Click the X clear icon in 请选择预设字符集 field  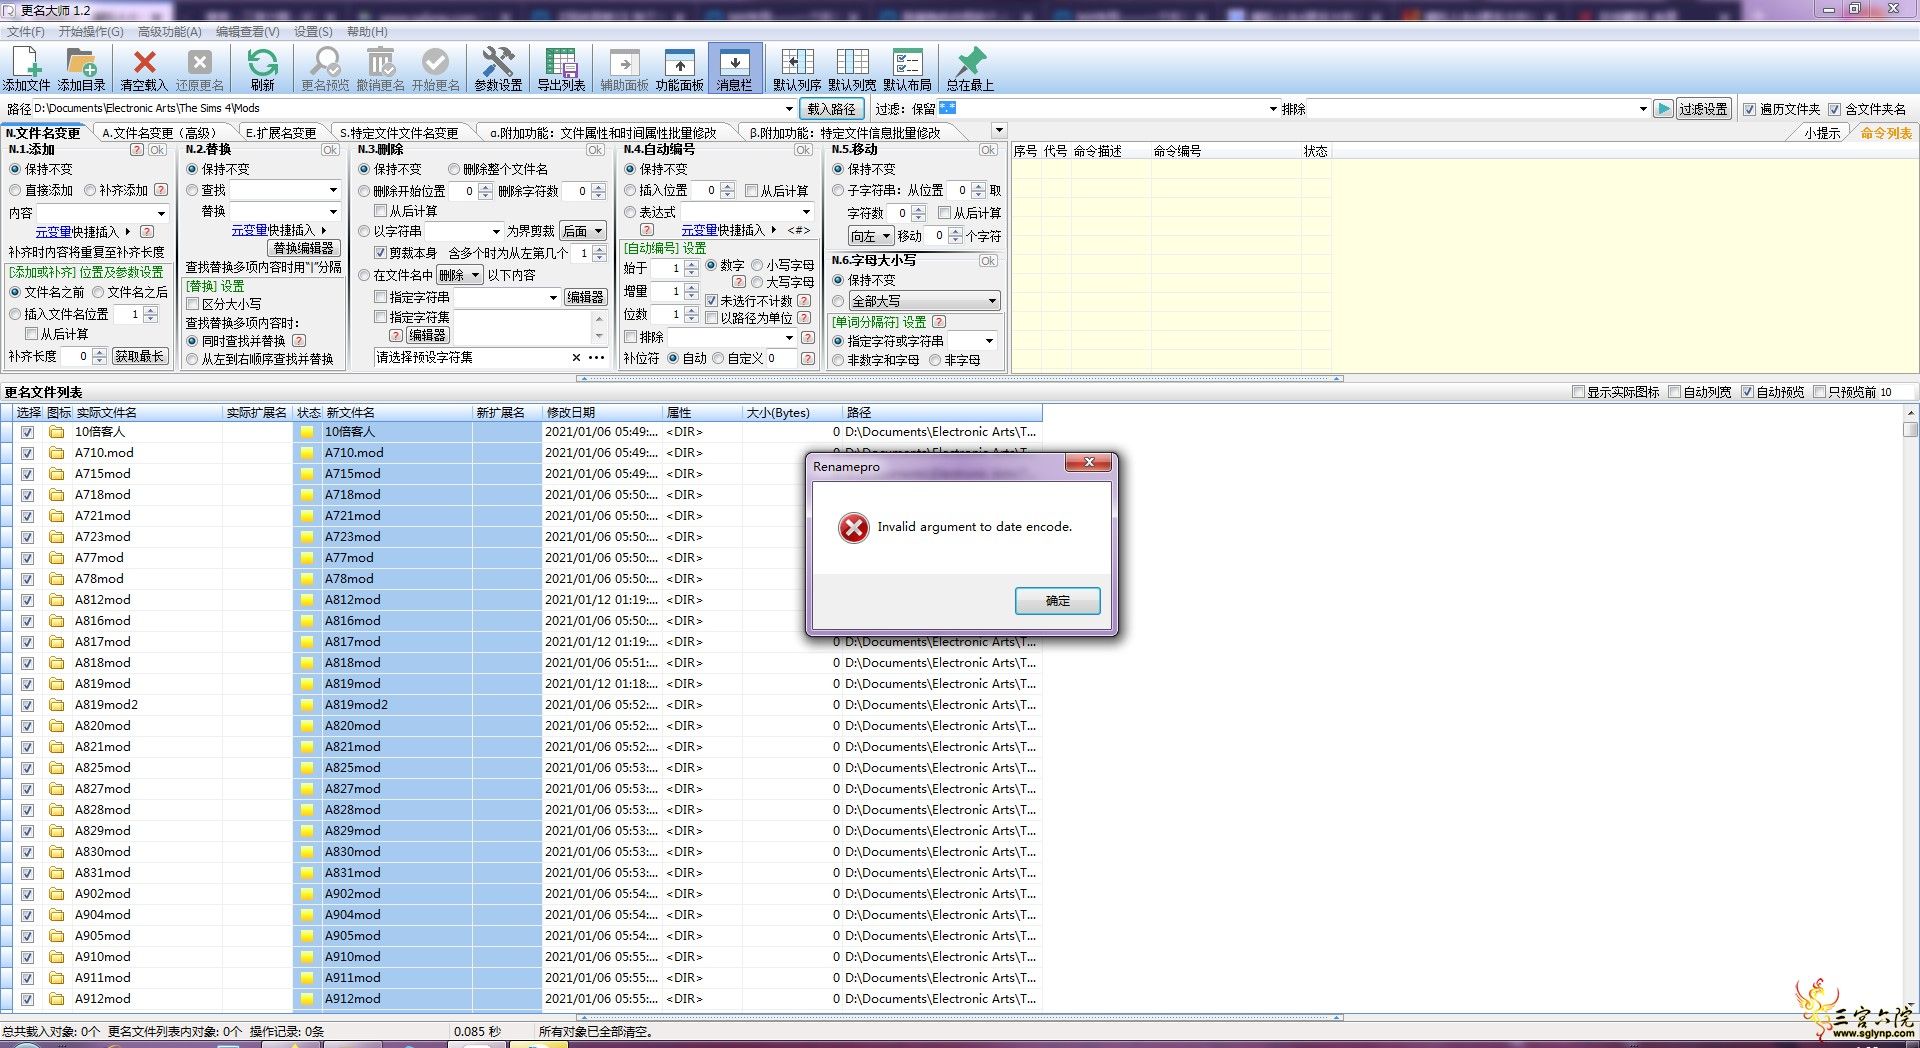click(576, 357)
